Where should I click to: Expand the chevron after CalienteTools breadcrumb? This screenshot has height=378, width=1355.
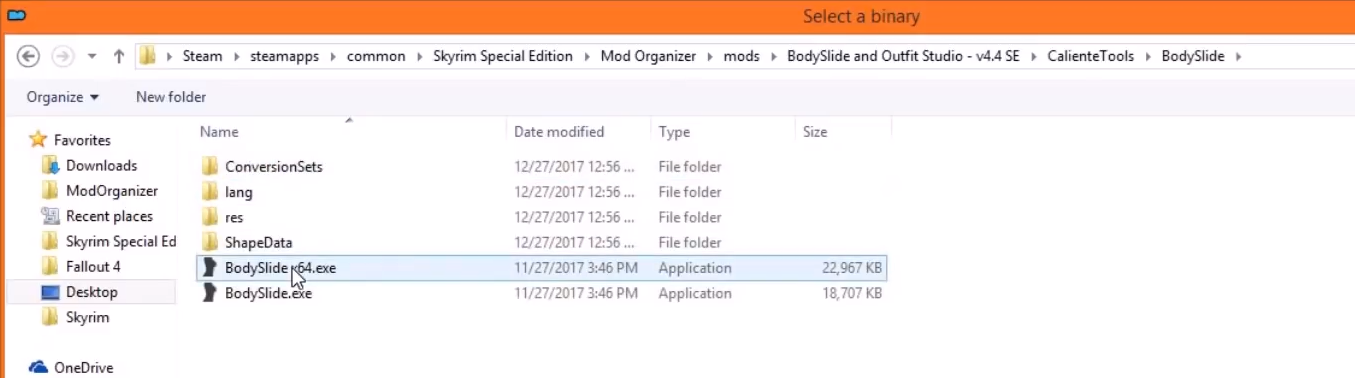(1148, 57)
